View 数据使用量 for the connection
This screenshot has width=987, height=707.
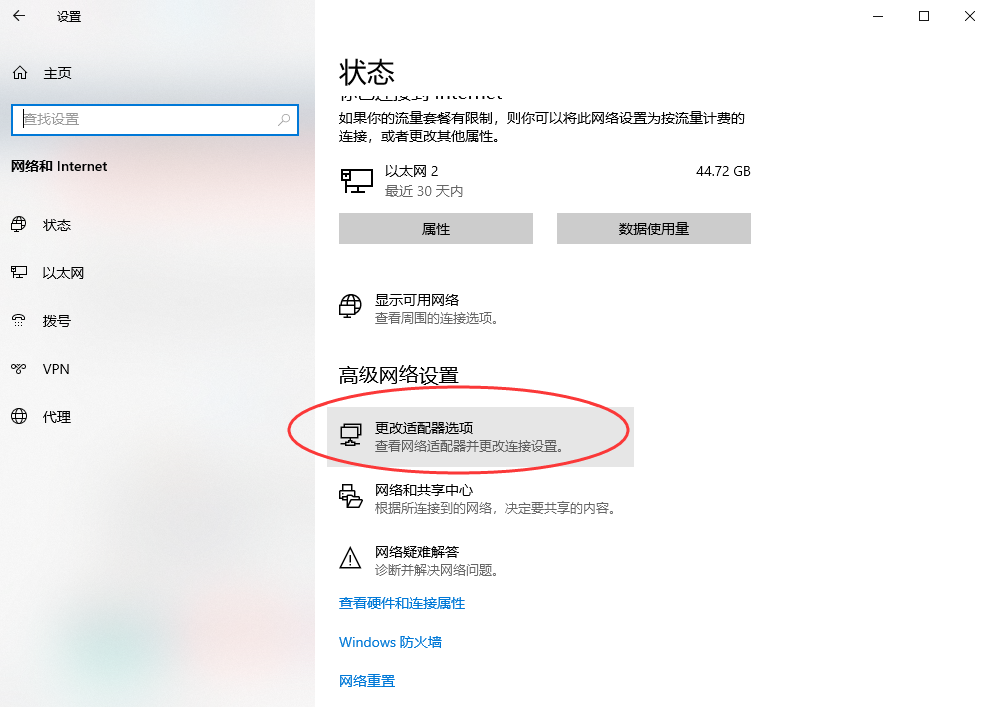point(653,228)
